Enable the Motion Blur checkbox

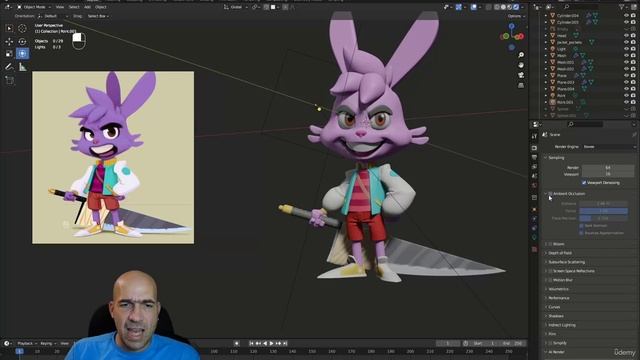[550, 280]
